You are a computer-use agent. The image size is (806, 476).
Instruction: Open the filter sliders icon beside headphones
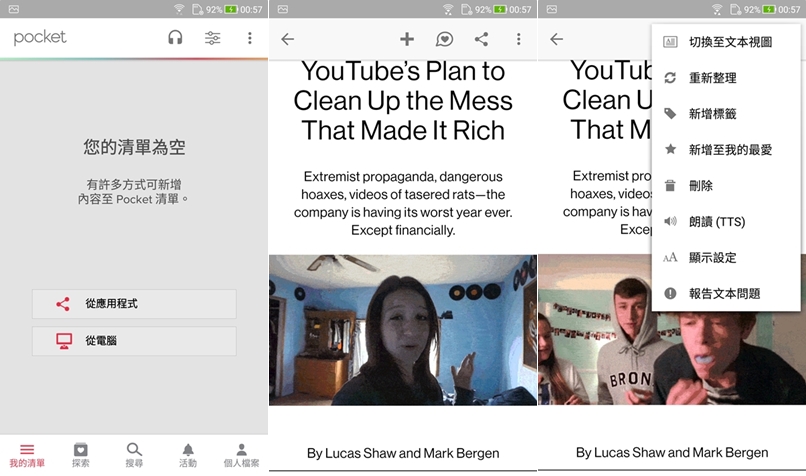click(x=212, y=38)
